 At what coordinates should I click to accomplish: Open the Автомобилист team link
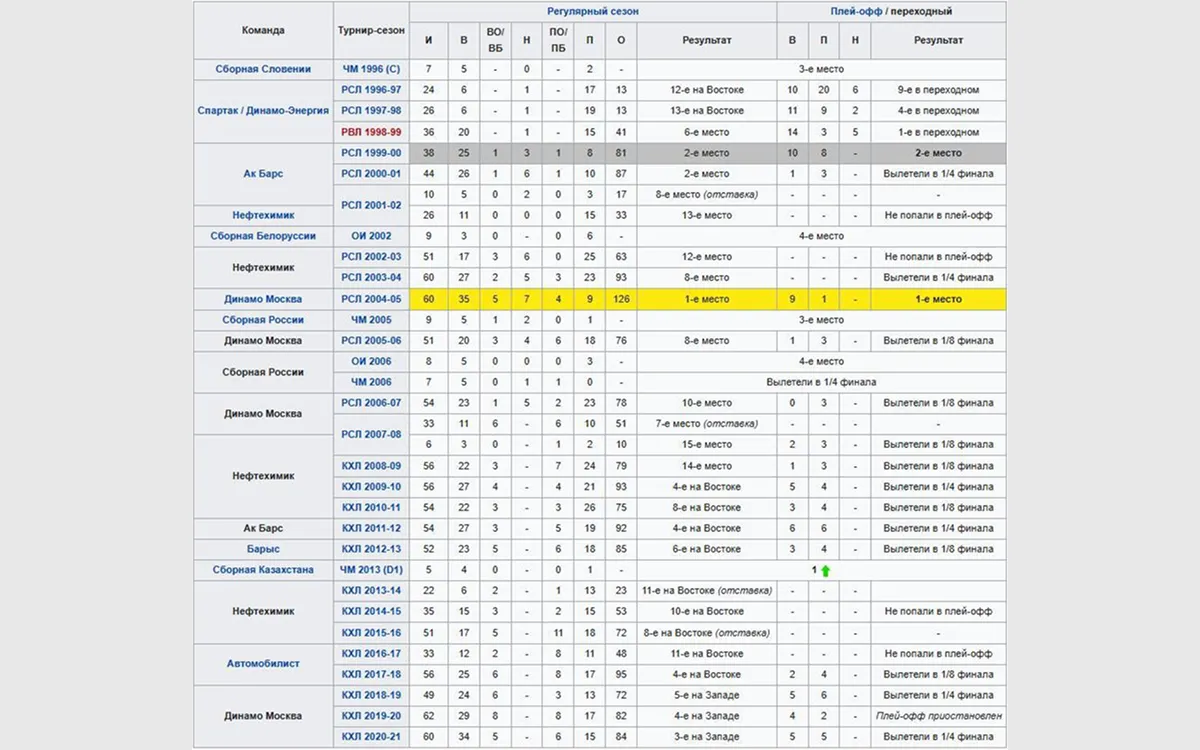[x=263, y=663]
